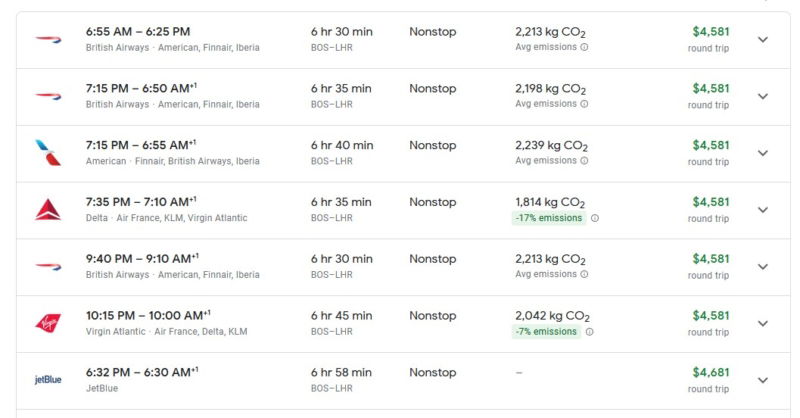Click American Airlines logo on 7:15 PM flight

click(x=48, y=153)
